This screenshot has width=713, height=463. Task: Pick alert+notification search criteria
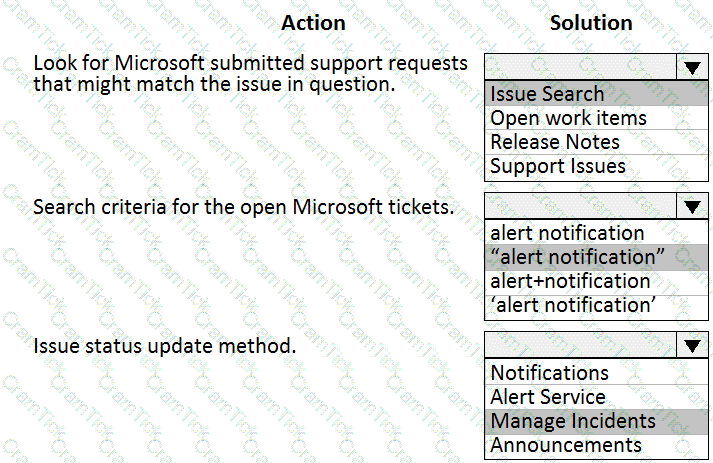596,281
